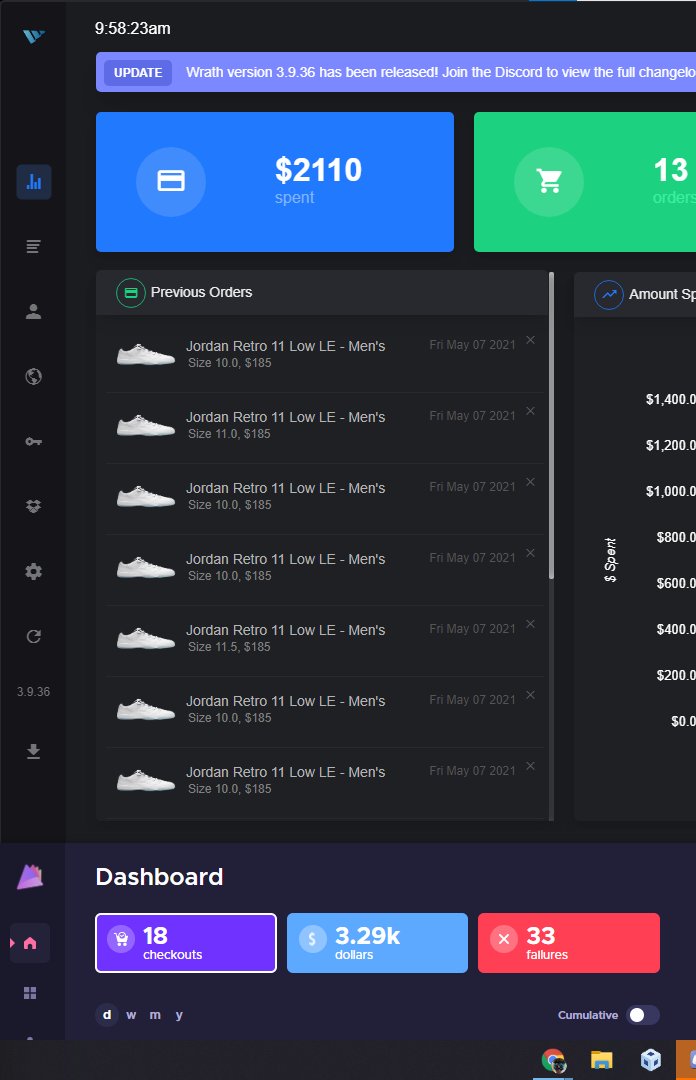
Task: Open Chrome from the taskbar
Action: tap(553, 1060)
